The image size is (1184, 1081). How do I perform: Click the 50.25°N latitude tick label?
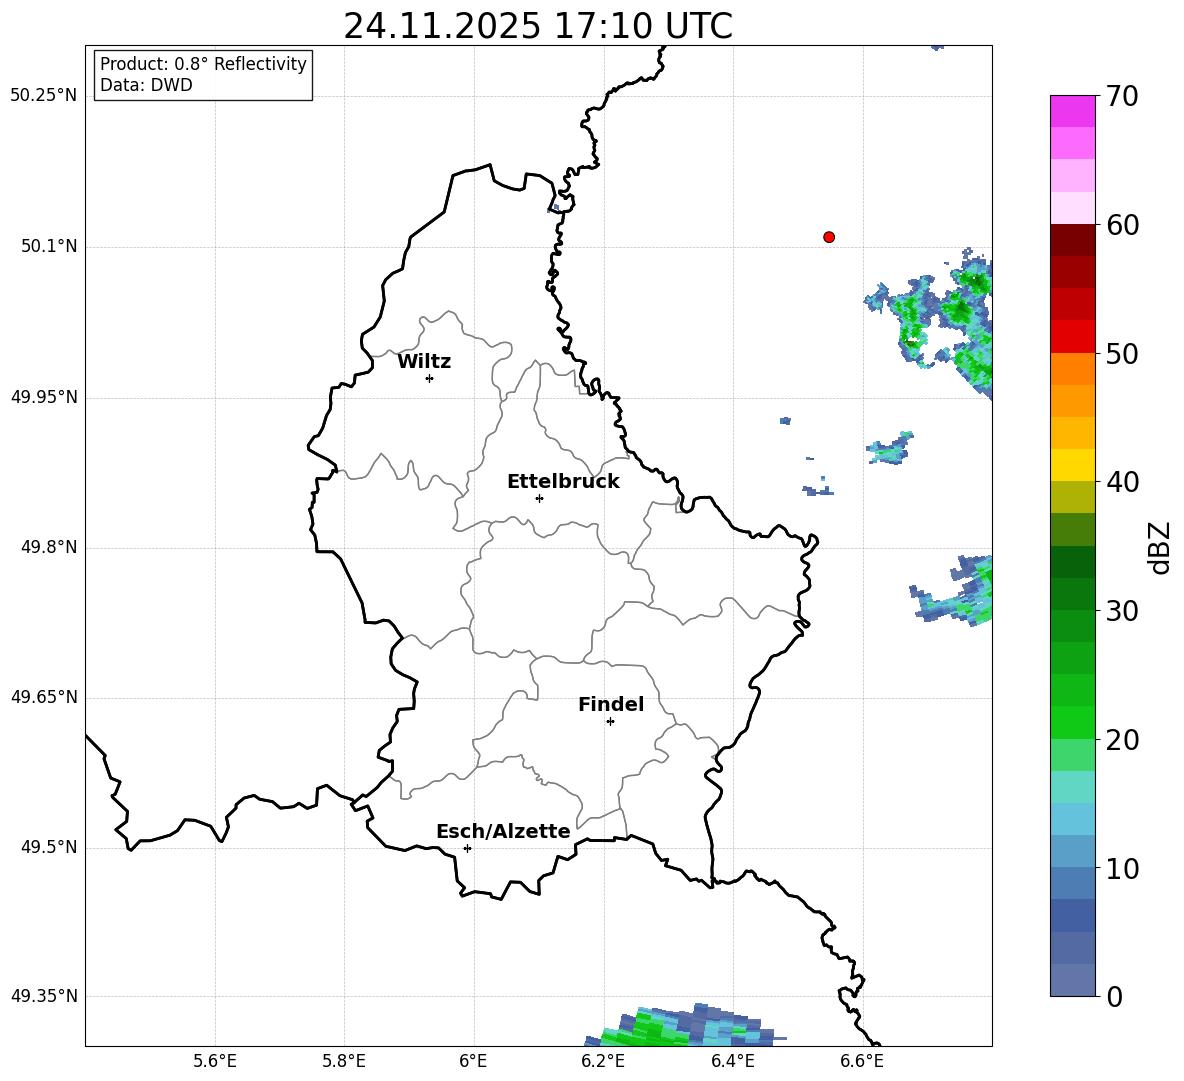click(43, 96)
